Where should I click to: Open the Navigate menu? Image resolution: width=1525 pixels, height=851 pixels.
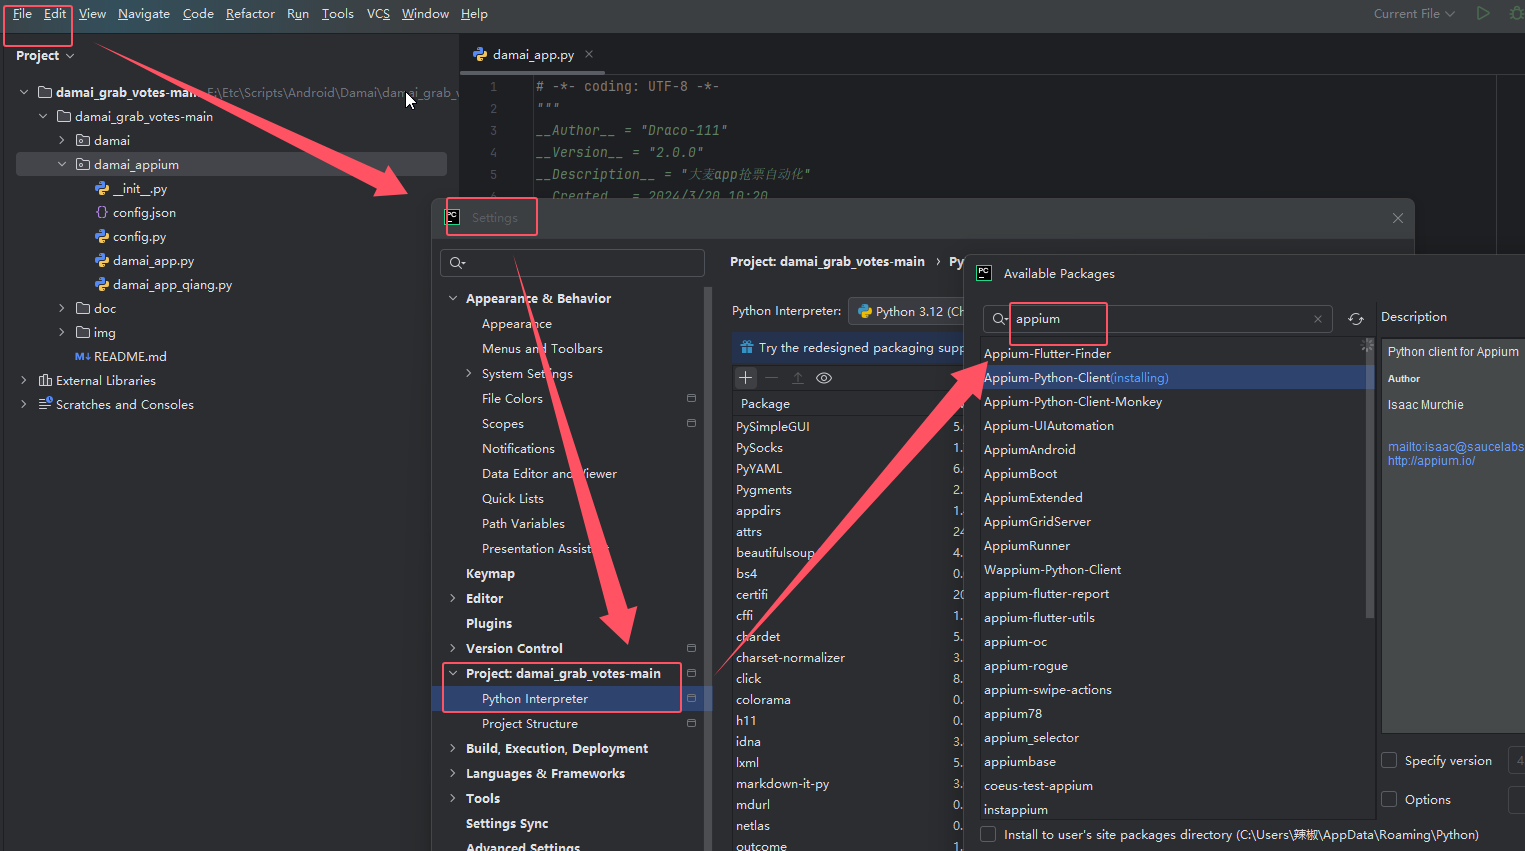click(144, 13)
